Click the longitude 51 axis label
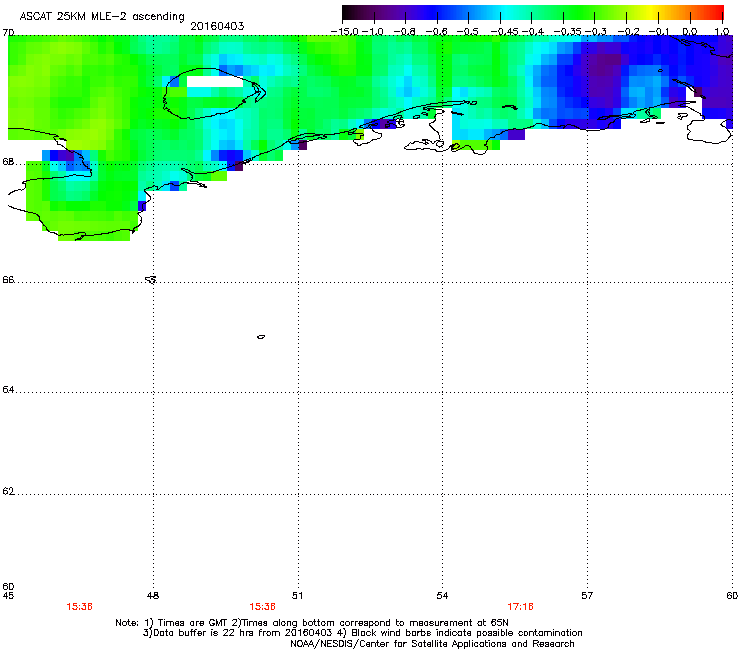The image size is (740, 650). 297,596
